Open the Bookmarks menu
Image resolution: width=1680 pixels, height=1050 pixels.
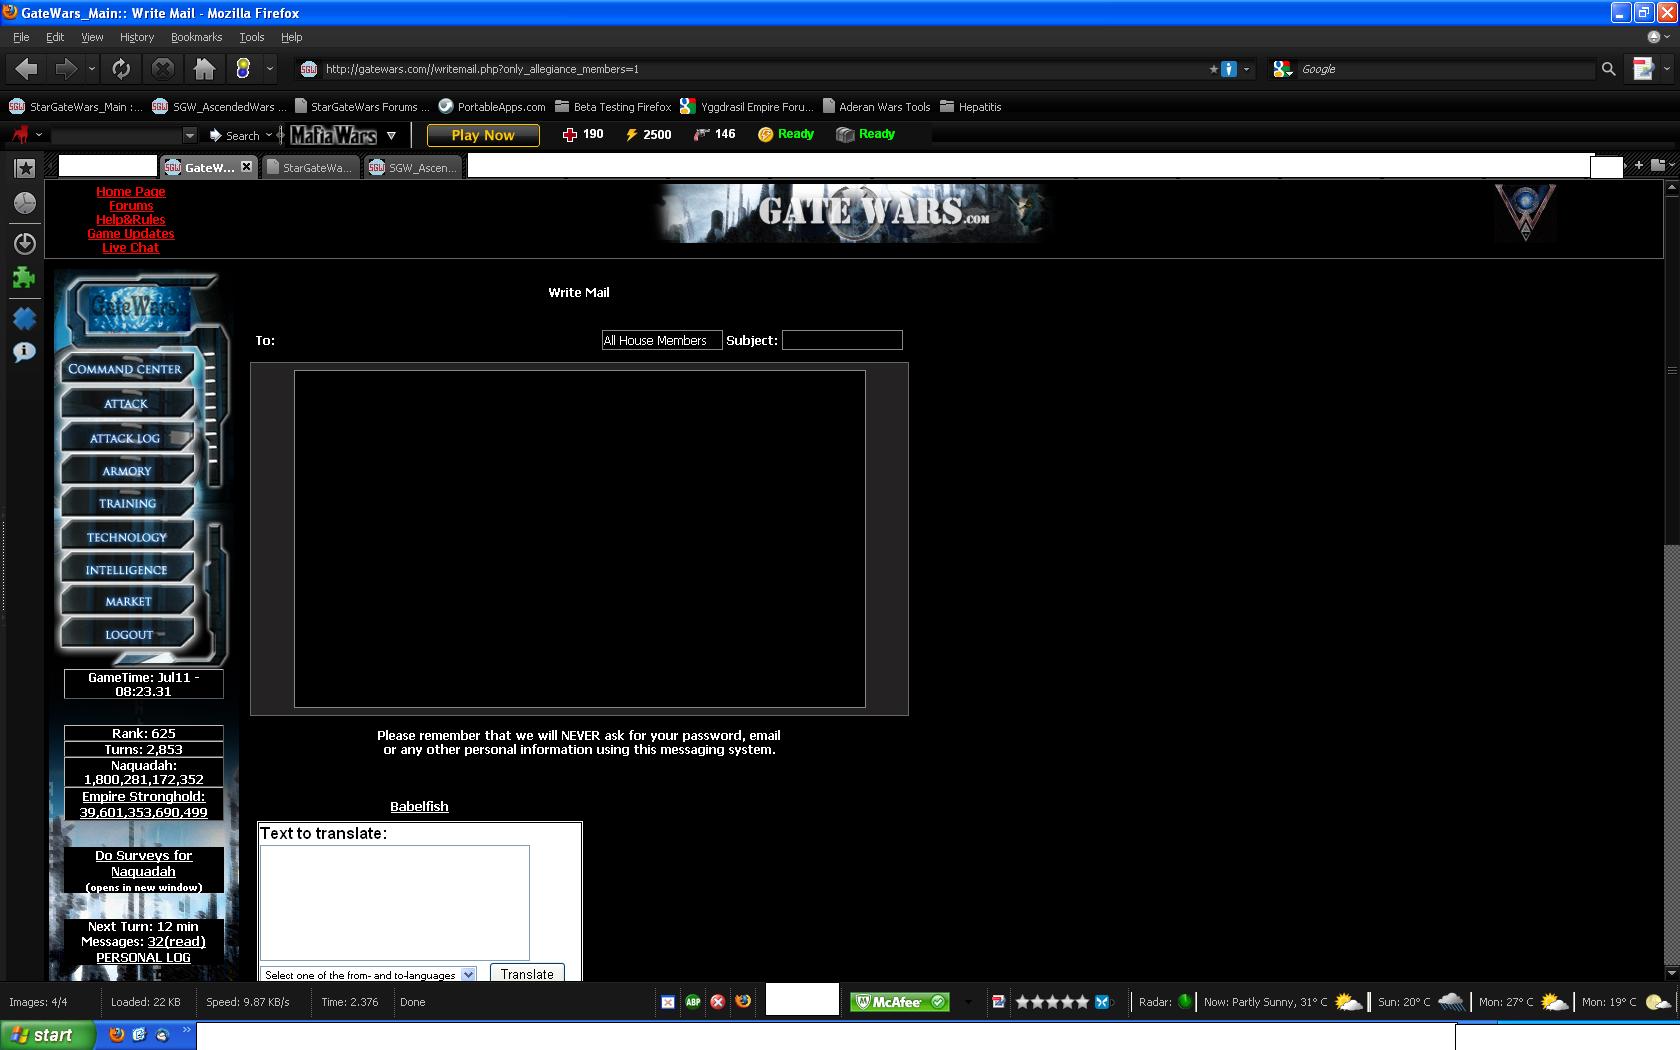(x=196, y=37)
